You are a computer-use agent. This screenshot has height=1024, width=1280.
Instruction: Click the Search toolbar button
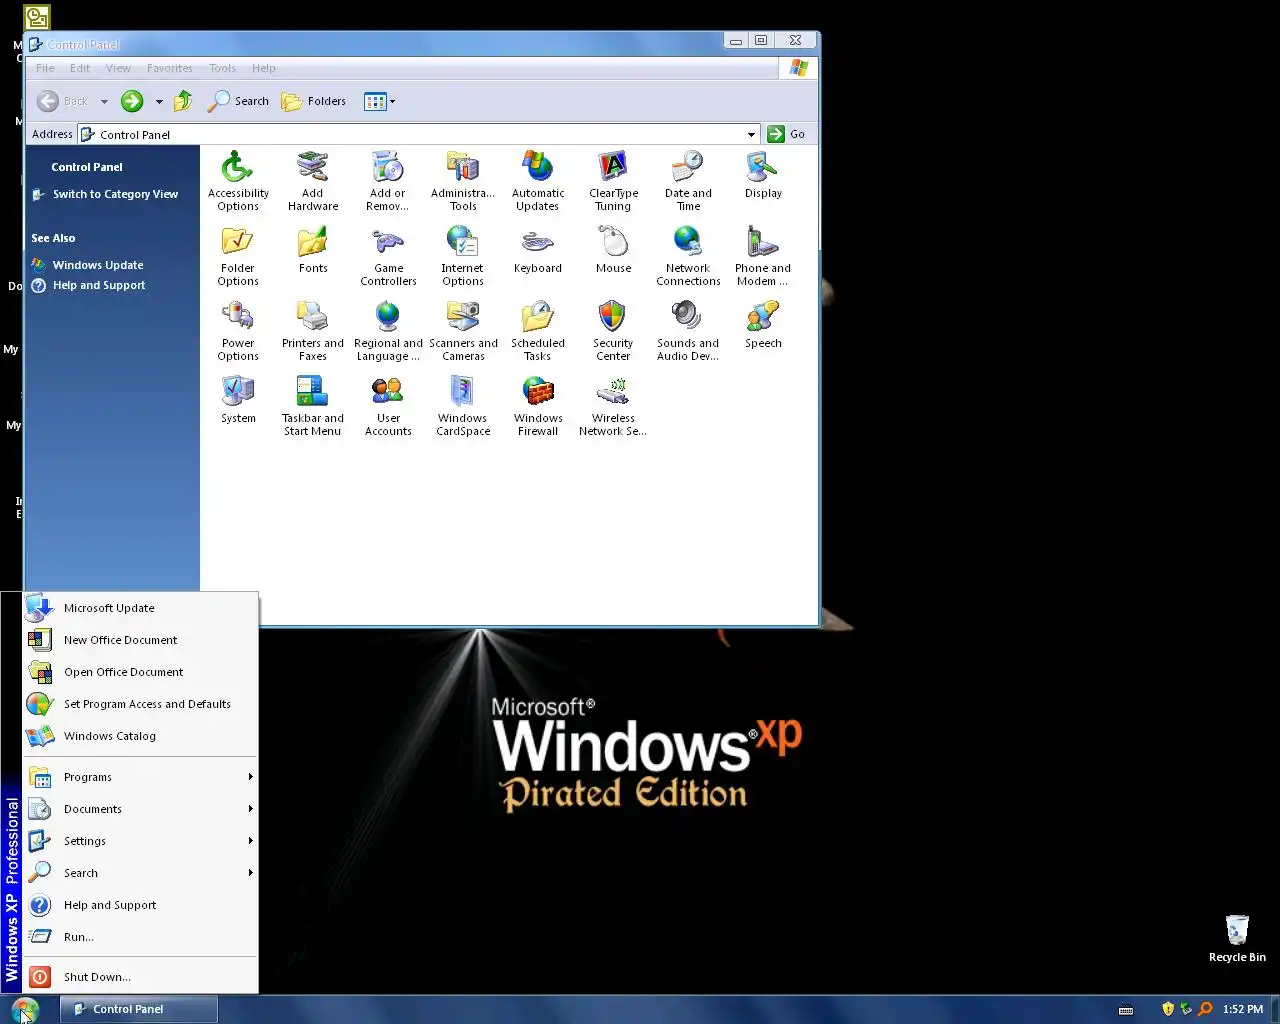(x=238, y=101)
